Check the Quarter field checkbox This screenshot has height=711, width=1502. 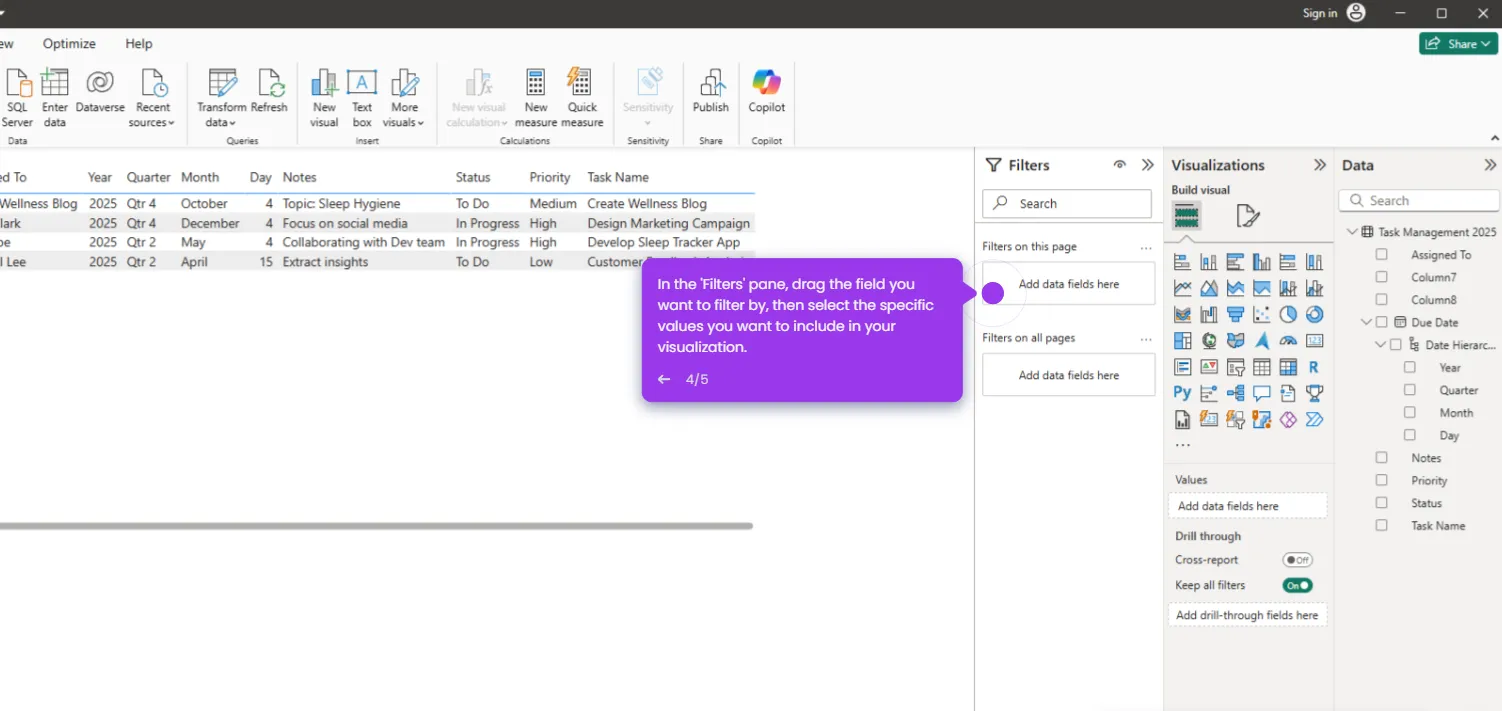coord(1410,390)
